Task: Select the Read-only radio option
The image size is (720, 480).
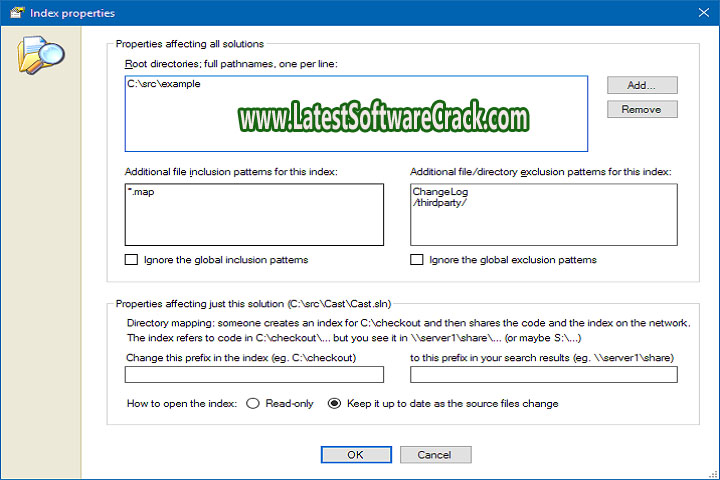Action: coord(253,404)
